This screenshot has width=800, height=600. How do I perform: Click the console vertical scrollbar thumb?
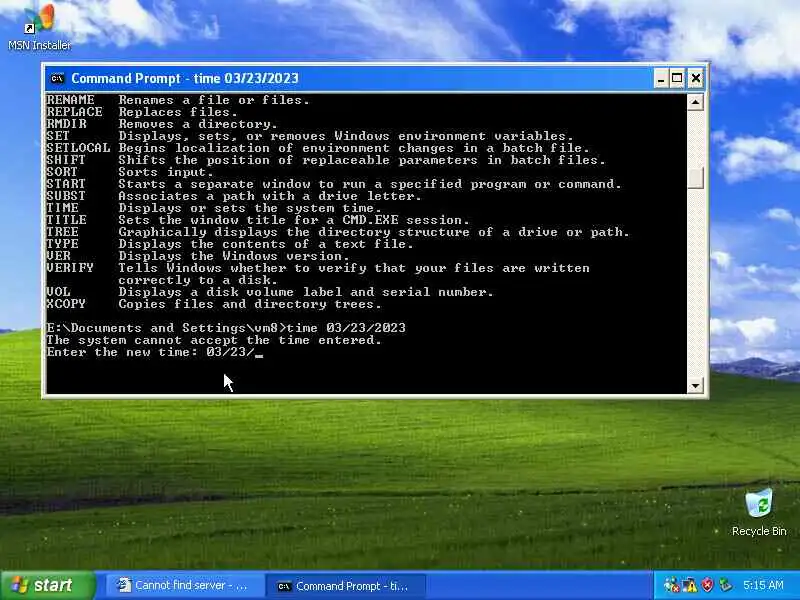click(695, 178)
